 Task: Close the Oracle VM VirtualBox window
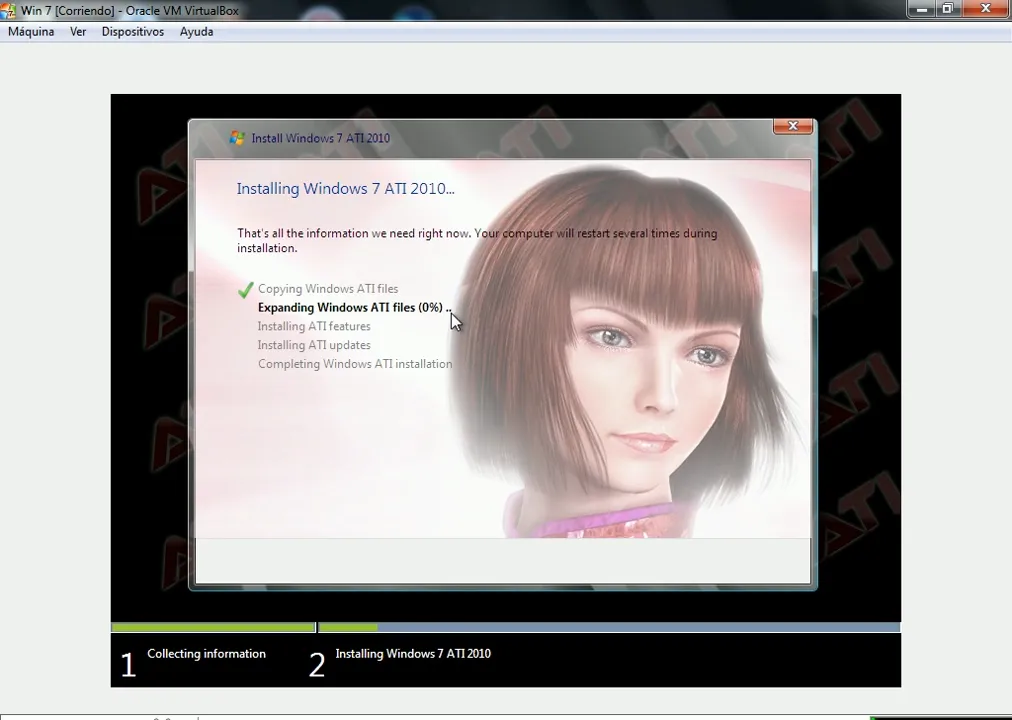click(x=986, y=9)
